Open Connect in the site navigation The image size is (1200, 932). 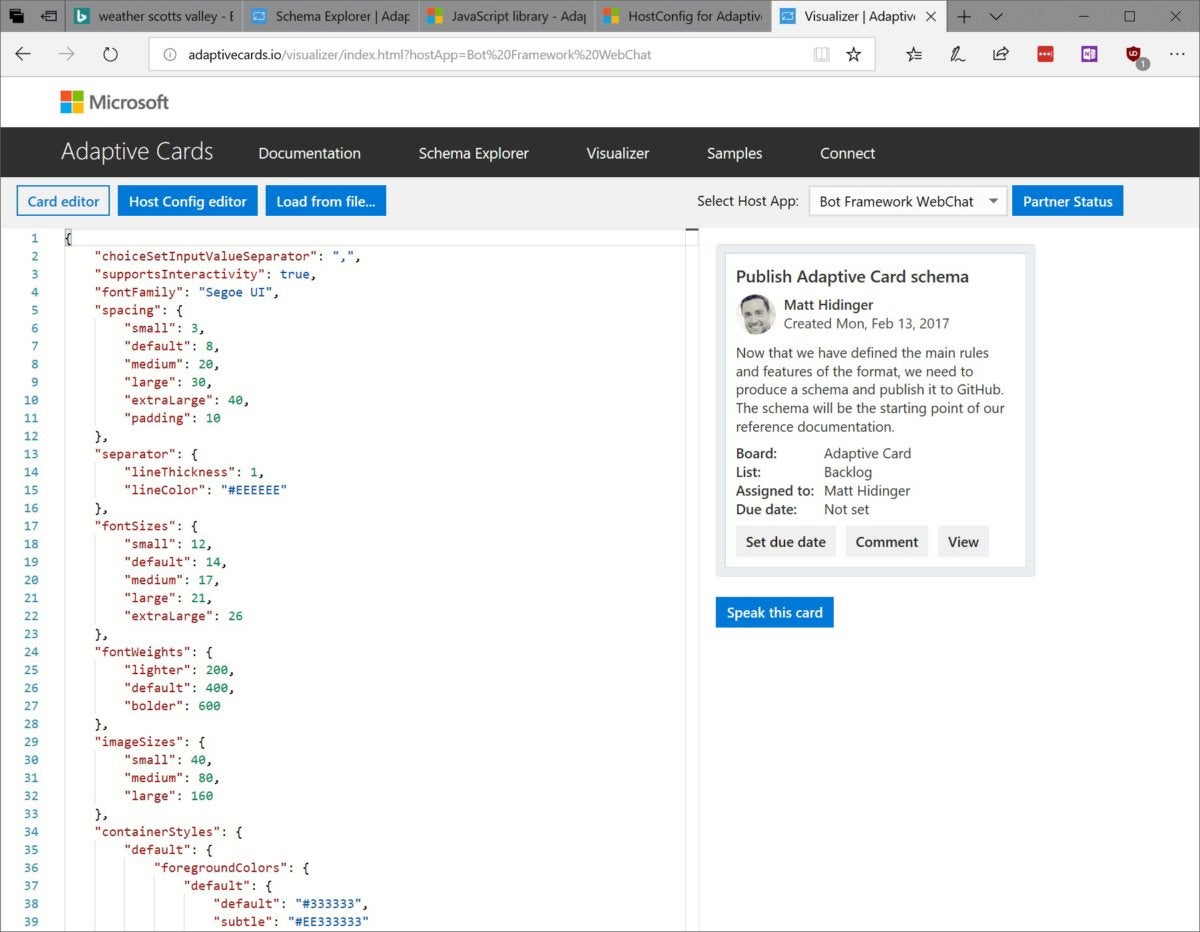(848, 153)
